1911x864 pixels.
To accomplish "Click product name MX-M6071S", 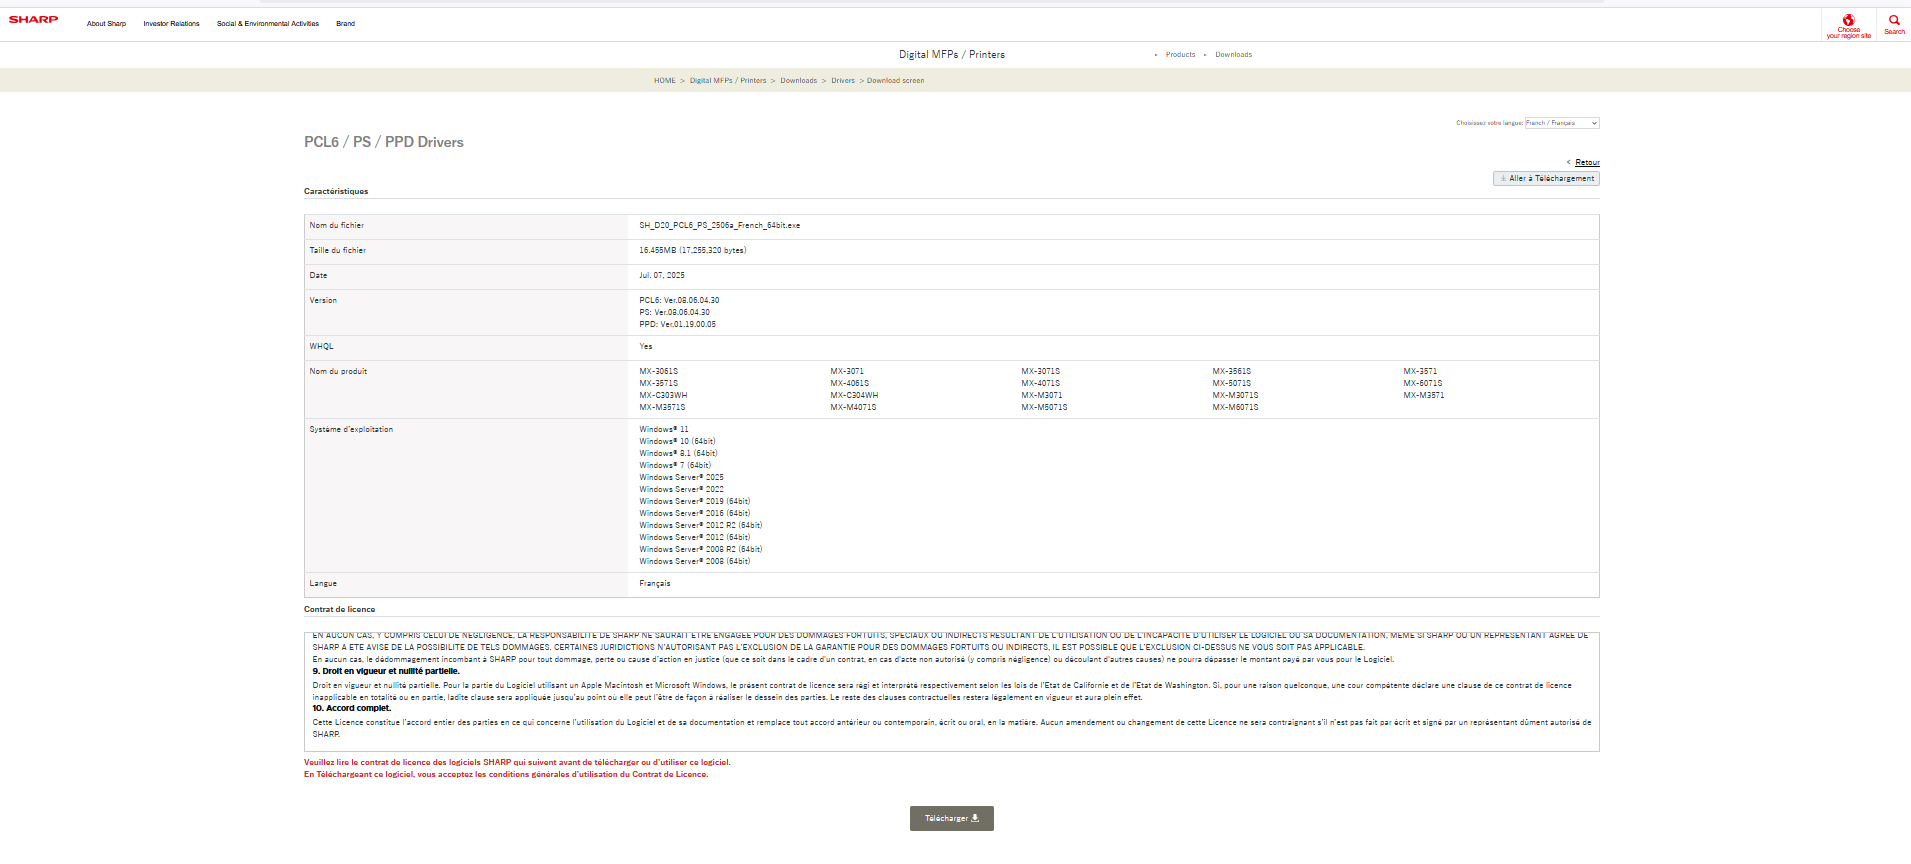I will tap(1235, 408).
